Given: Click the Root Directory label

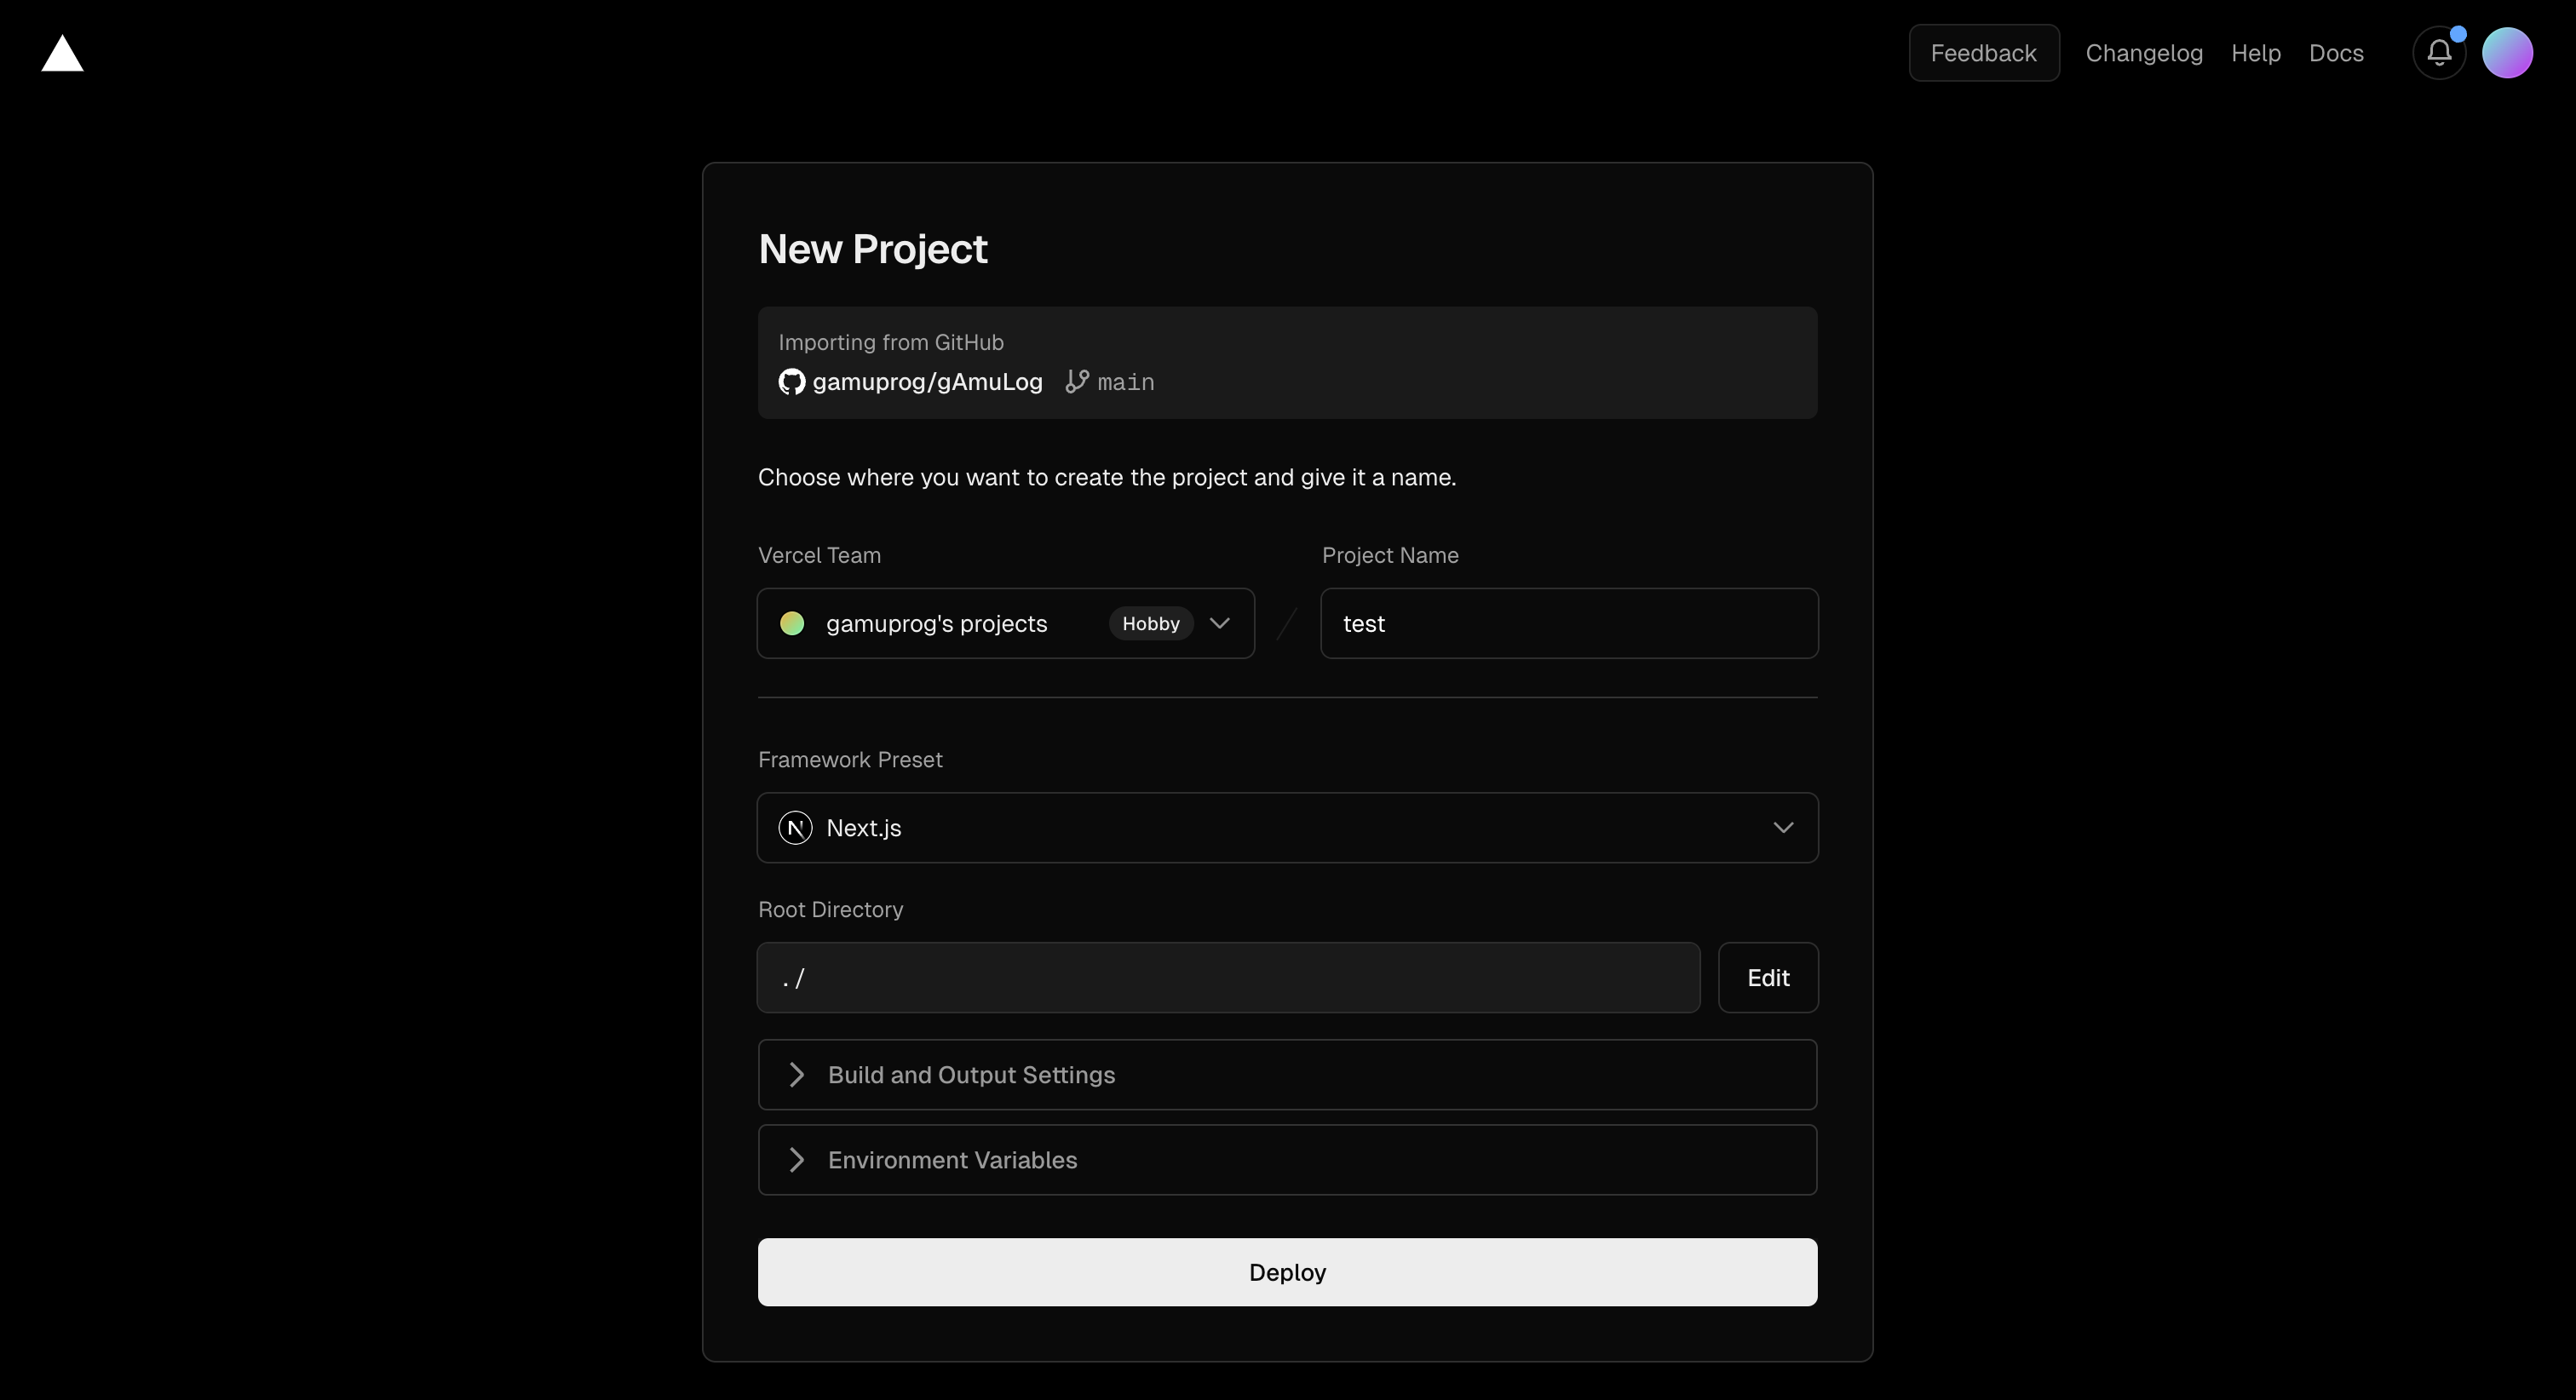Looking at the screenshot, I should coord(830,910).
